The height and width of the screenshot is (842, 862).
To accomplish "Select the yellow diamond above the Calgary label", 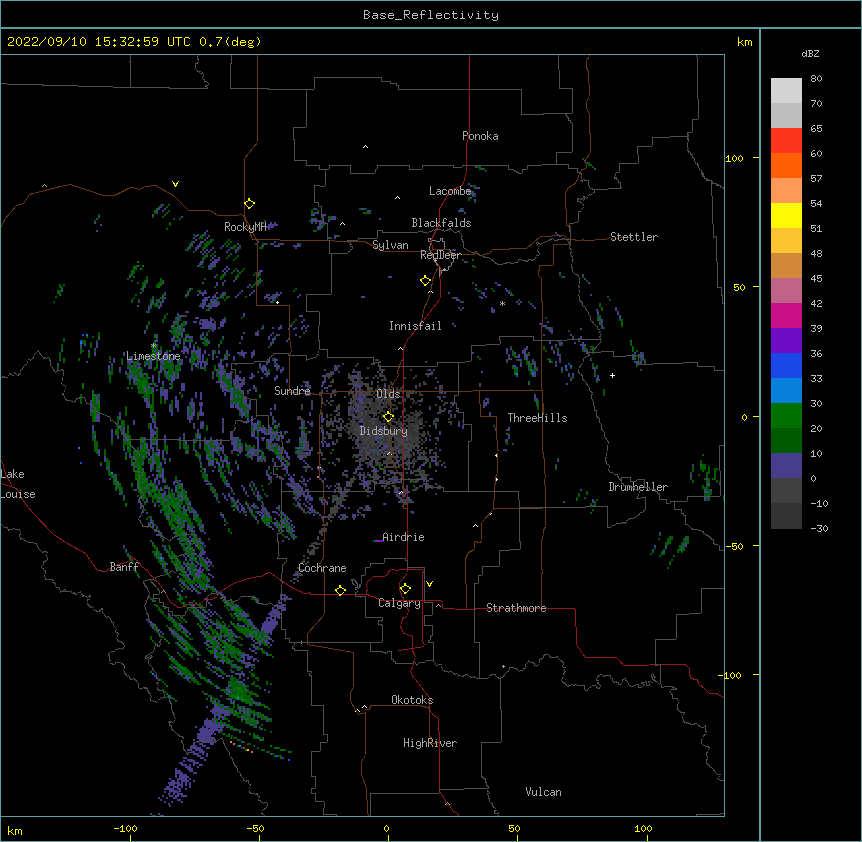I will (405, 589).
